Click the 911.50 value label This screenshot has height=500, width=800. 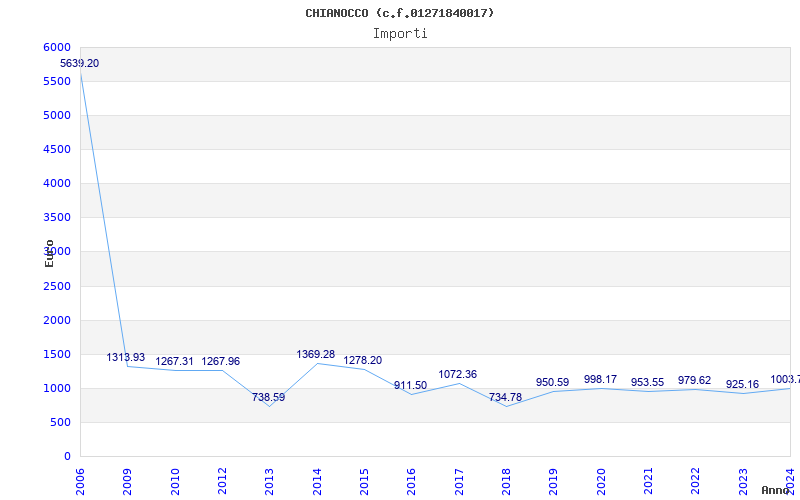pyautogui.click(x=410, y=385)
